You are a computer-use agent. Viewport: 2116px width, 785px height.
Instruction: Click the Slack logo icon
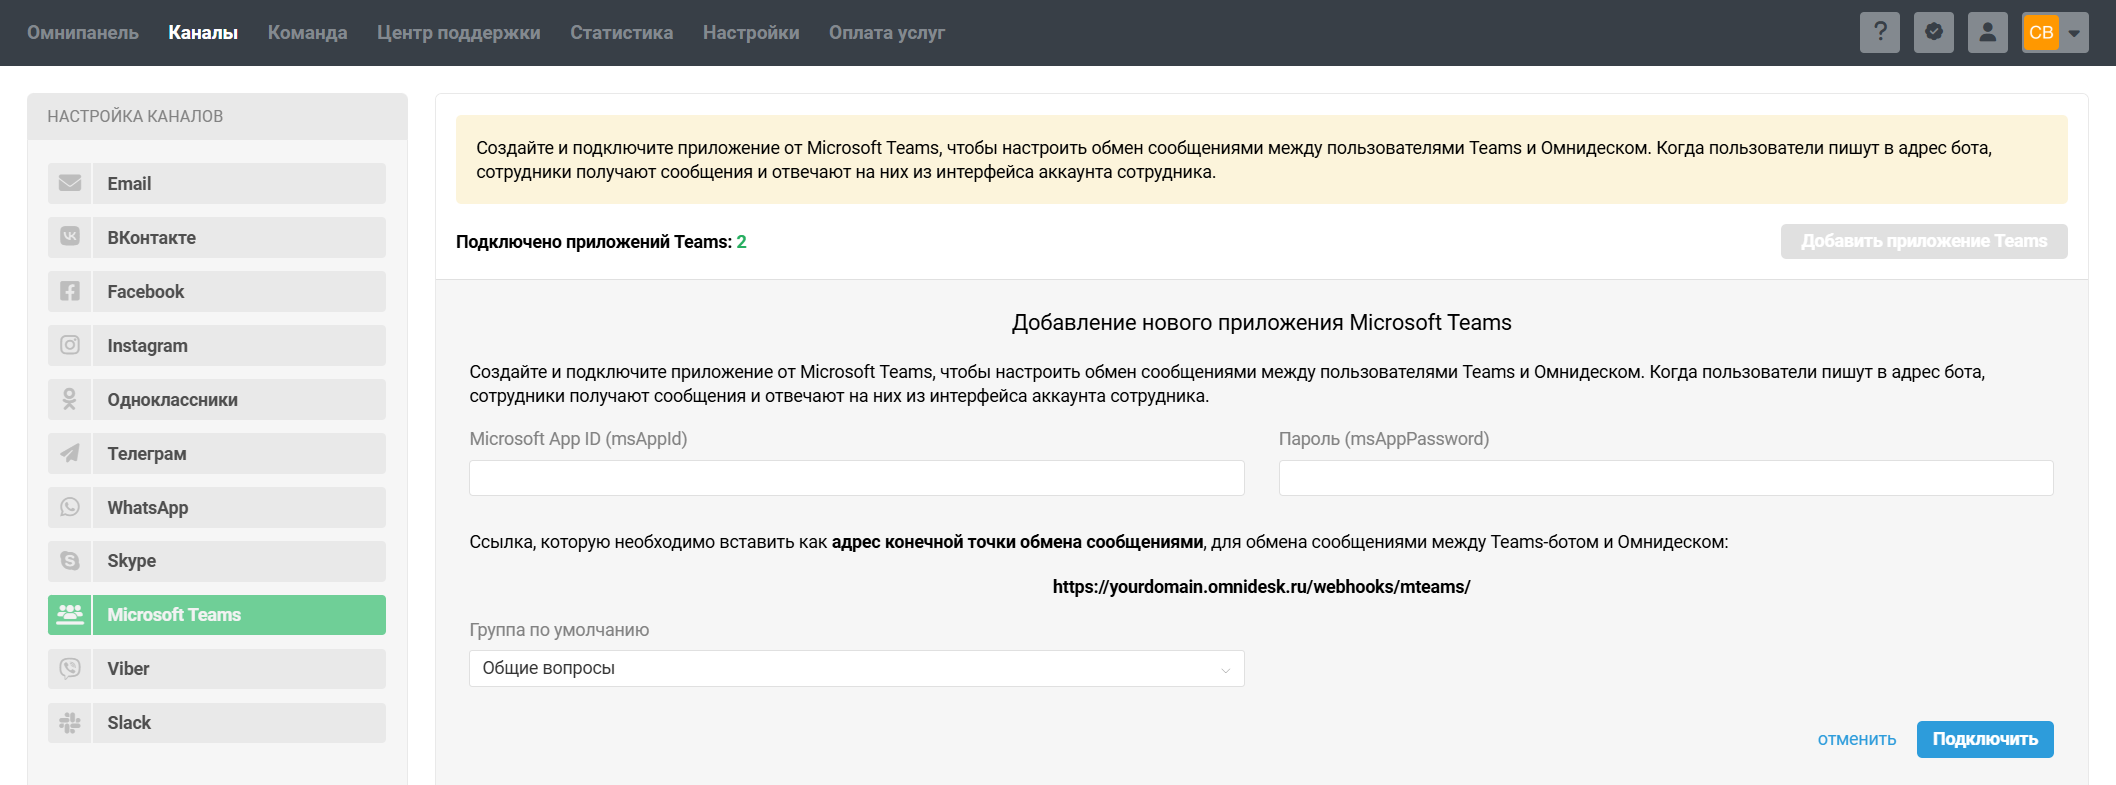point(70,722)
